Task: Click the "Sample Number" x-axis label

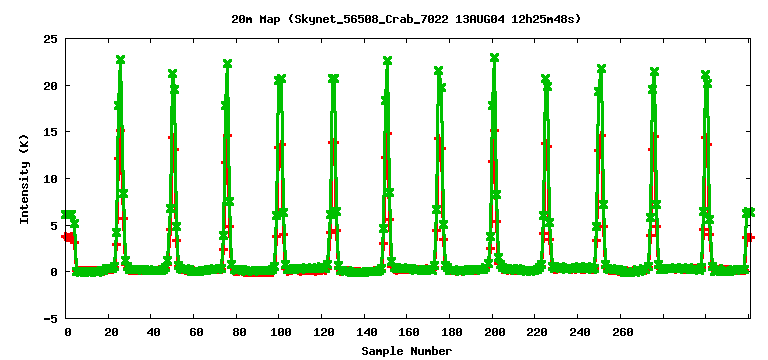Action: 407,351
